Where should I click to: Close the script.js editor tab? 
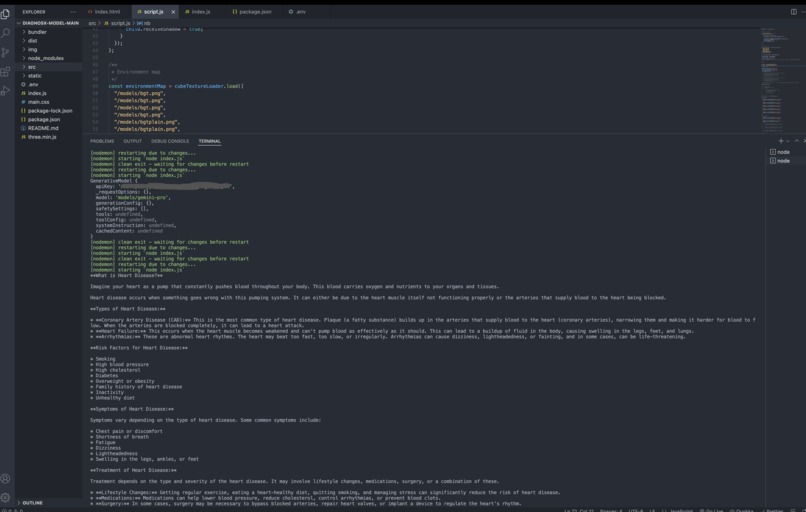click(x=173, y=12)
